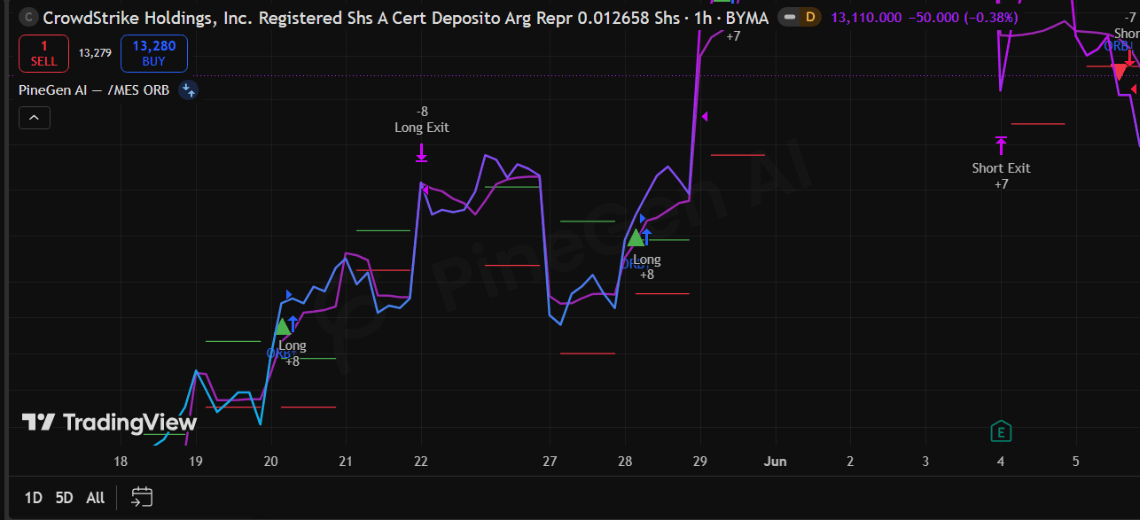Click the 13,279 spread value

95,53
